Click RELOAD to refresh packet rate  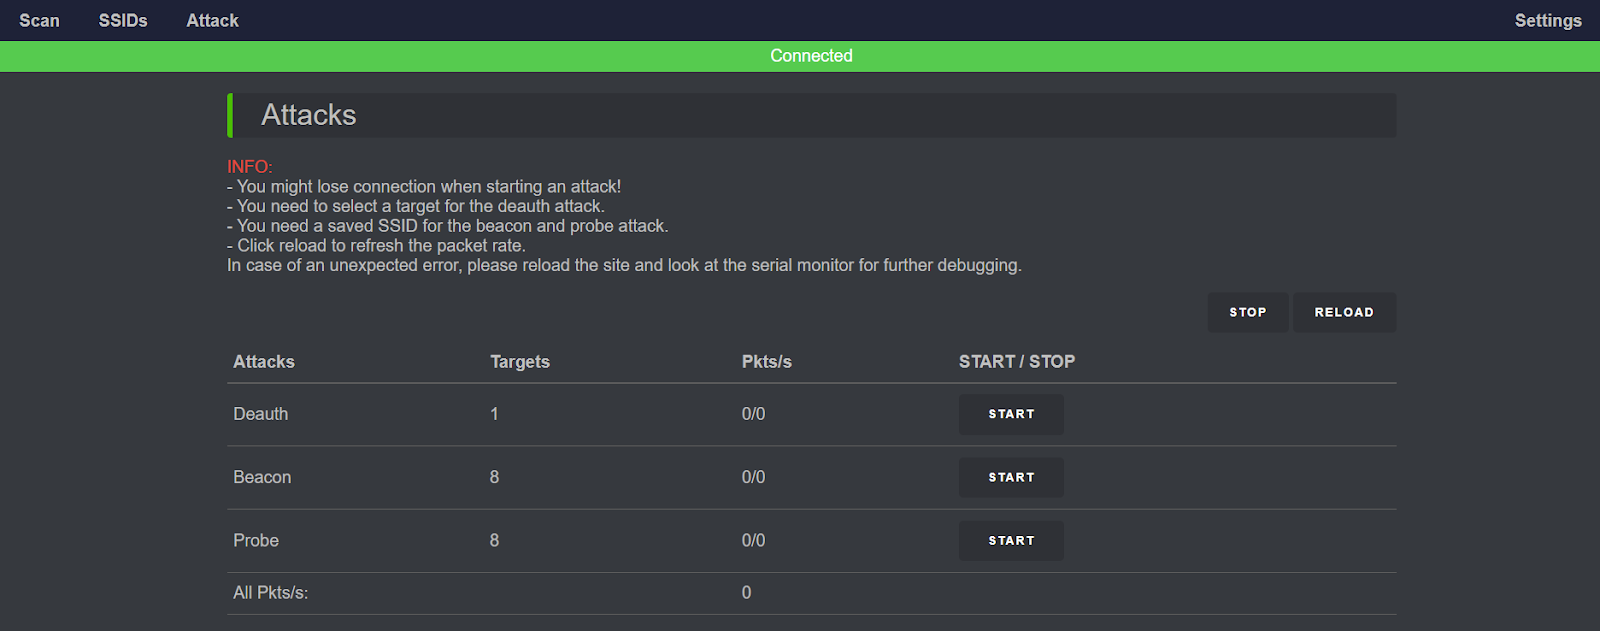click(x=1343, y=312)
